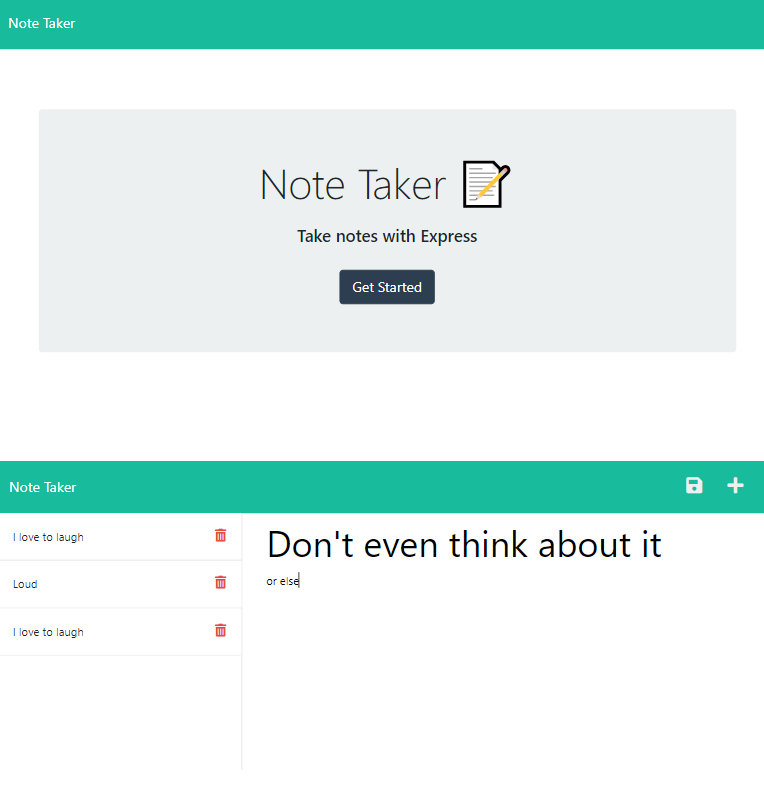Viewport: 764px width, 789px height.
Task: Click the 'Take notes with Express' subtitle
Action: [x=387, y=237]
